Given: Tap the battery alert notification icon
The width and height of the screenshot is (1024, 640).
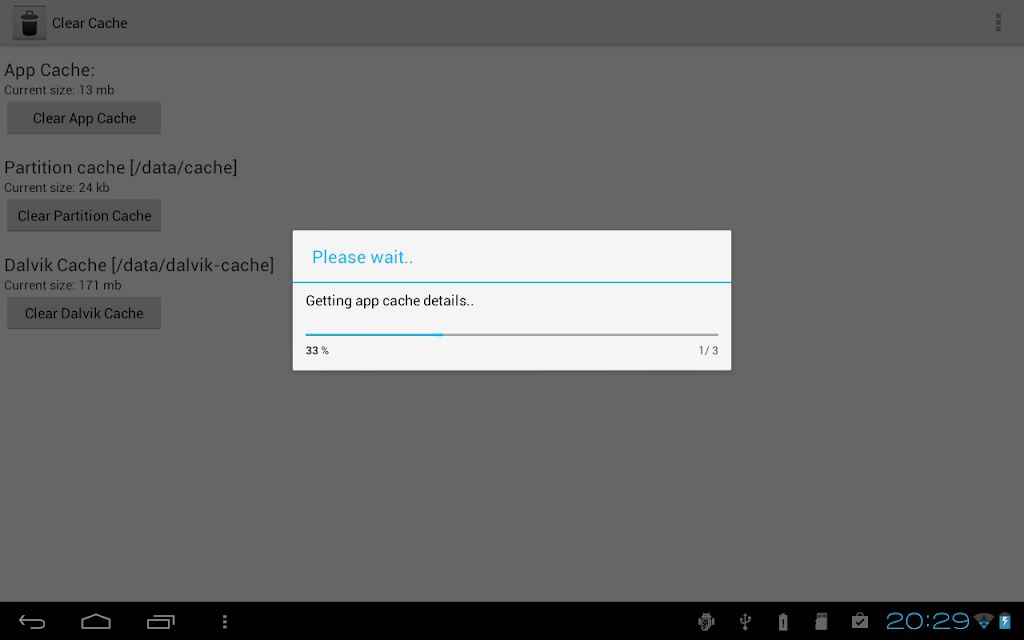Looking at the screenshot, I should click(x=783, y=622).
